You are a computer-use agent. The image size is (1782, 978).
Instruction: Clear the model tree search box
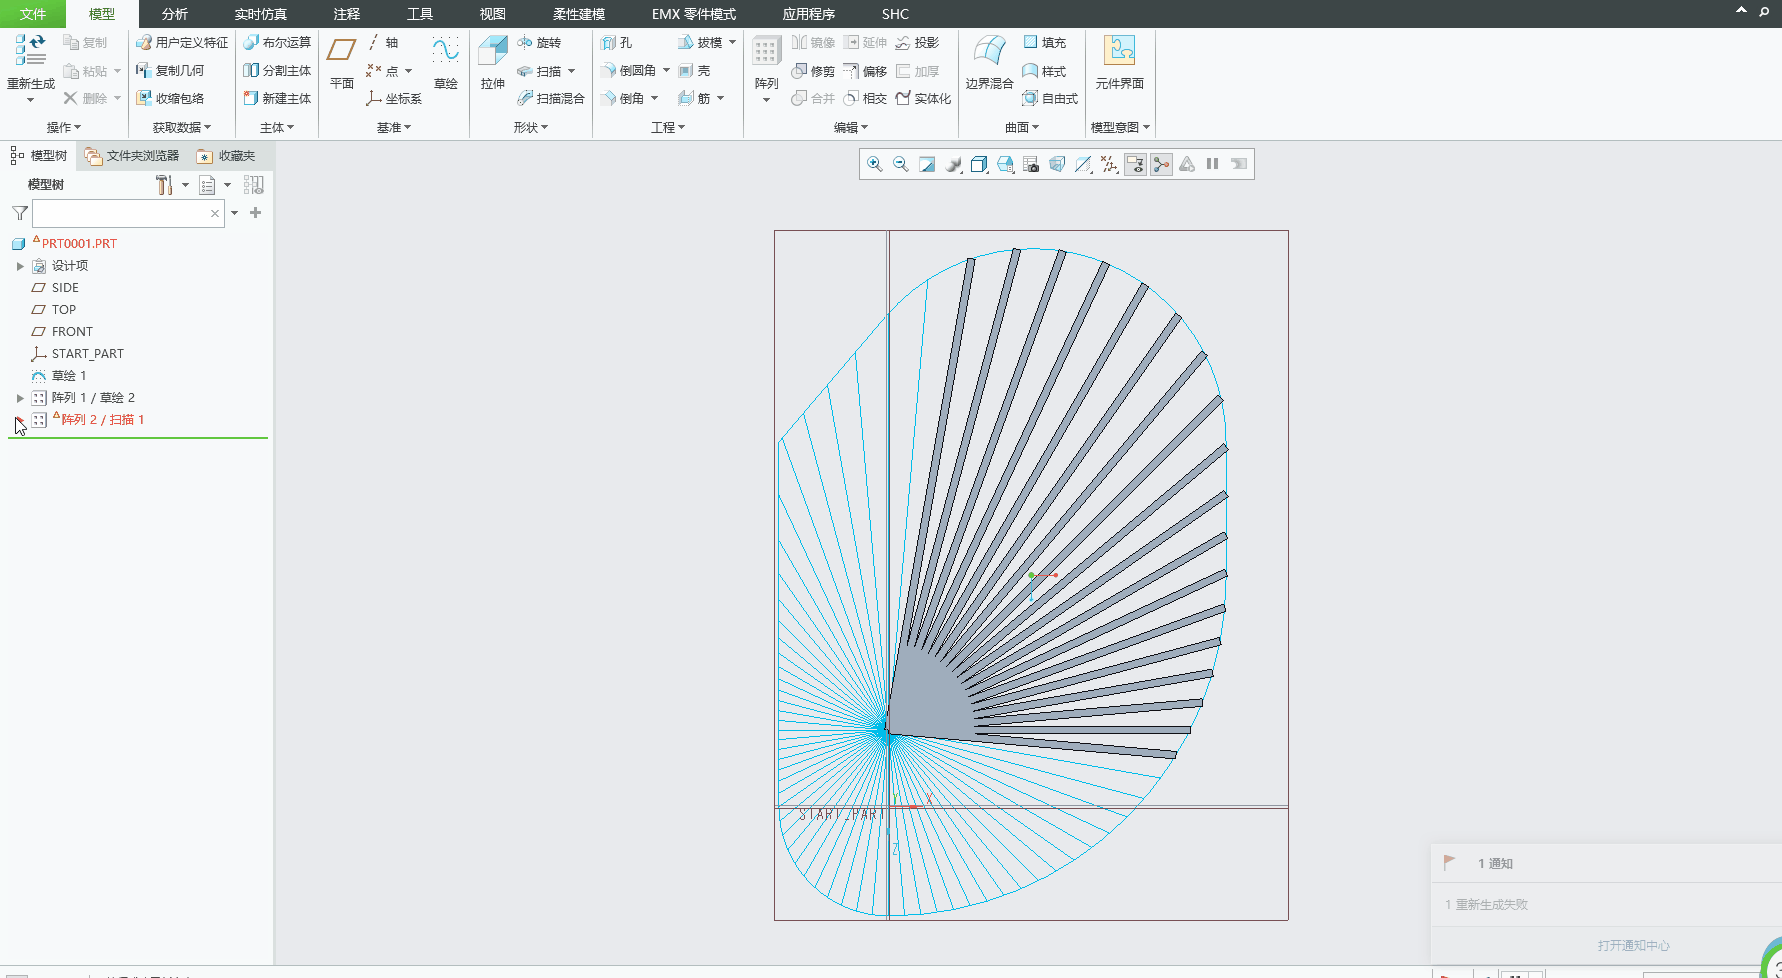(x=214, y=213)
